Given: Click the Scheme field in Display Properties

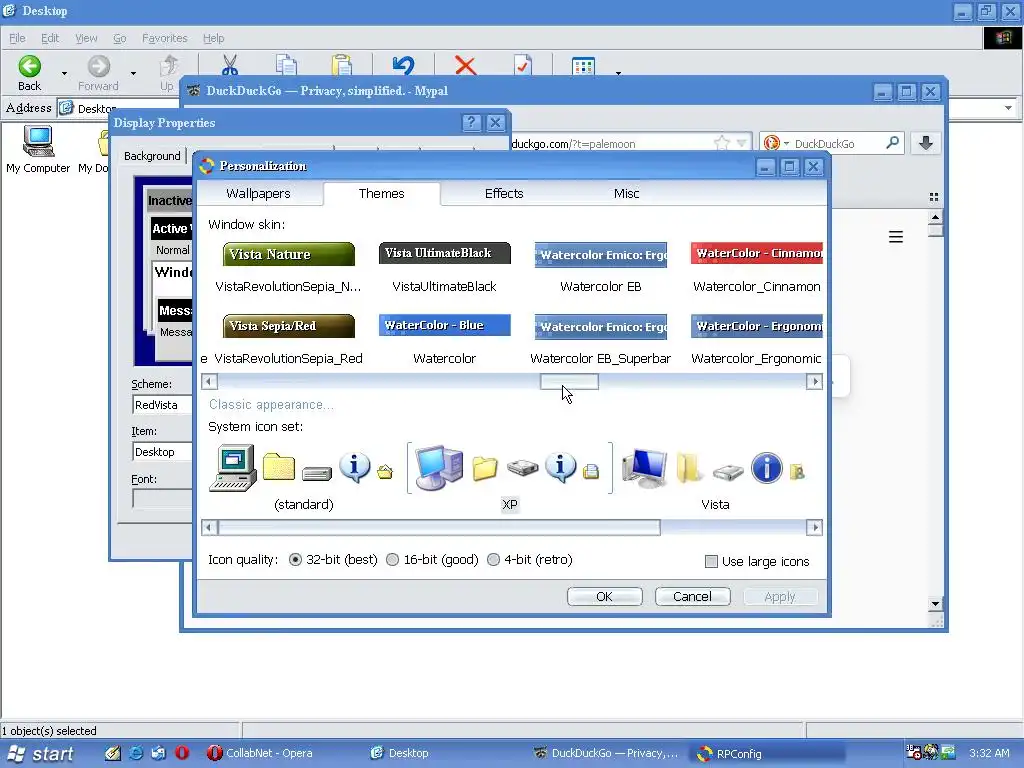Looking at the screenshot, I should (x=163, y=405).
